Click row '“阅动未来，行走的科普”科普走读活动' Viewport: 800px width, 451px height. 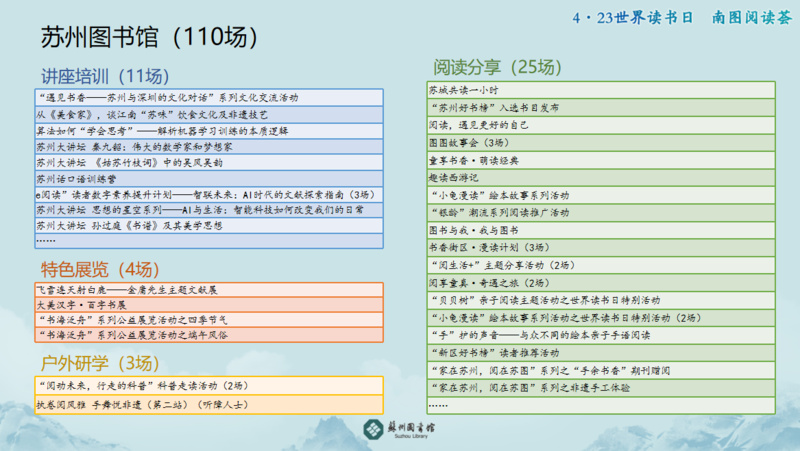click(x=209, y=386)
